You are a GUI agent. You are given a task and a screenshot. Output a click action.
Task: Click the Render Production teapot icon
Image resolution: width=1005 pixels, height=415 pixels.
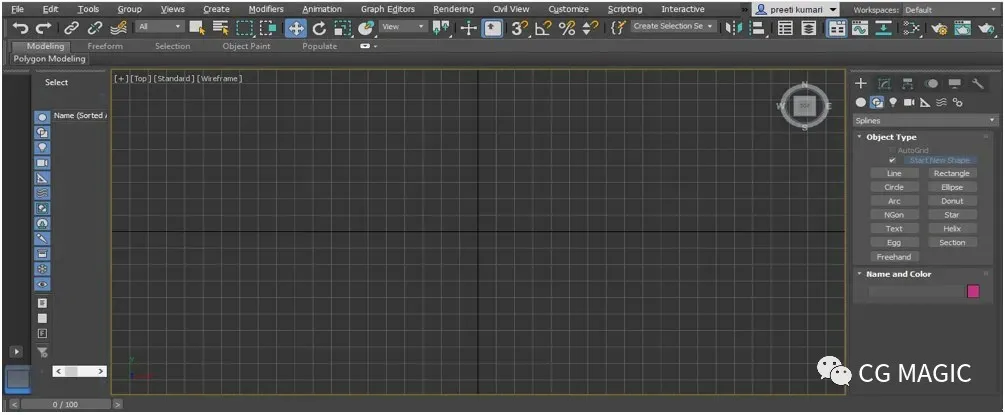(986, 28)
